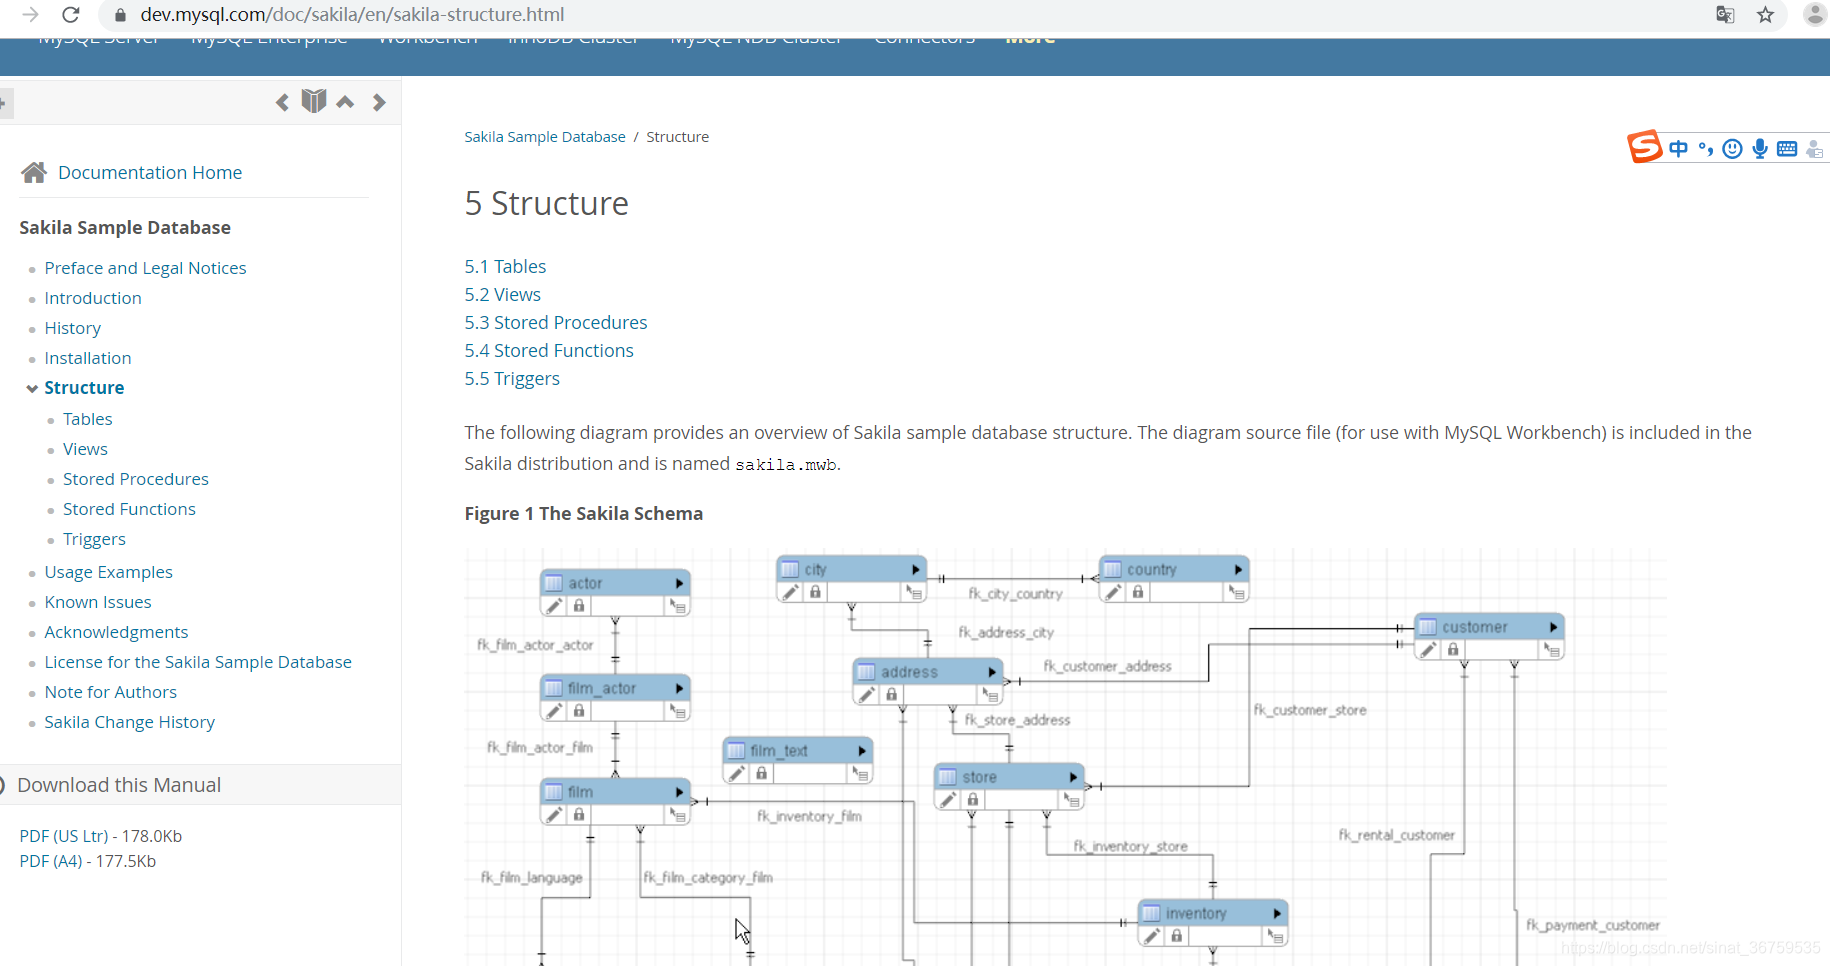Collapse the Structure tree chevron
Viewport: 1830px width, 966px height.
[x=32, y=388]
